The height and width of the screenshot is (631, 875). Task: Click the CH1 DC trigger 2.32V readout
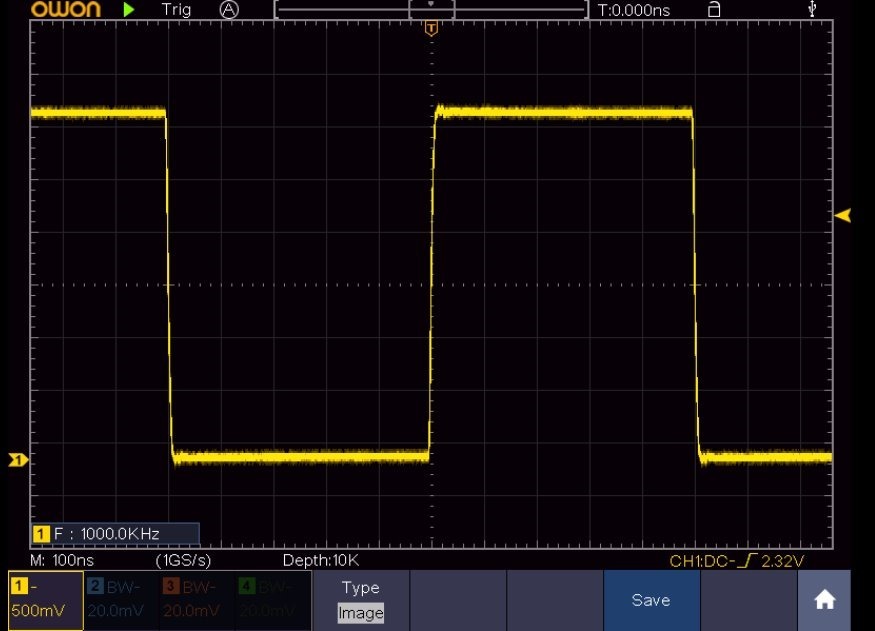[737, 561]
